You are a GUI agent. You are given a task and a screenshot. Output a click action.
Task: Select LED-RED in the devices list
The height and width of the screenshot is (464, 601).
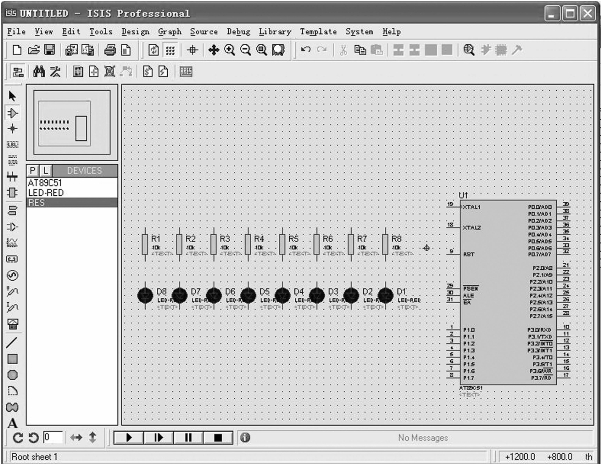(72, 193)
